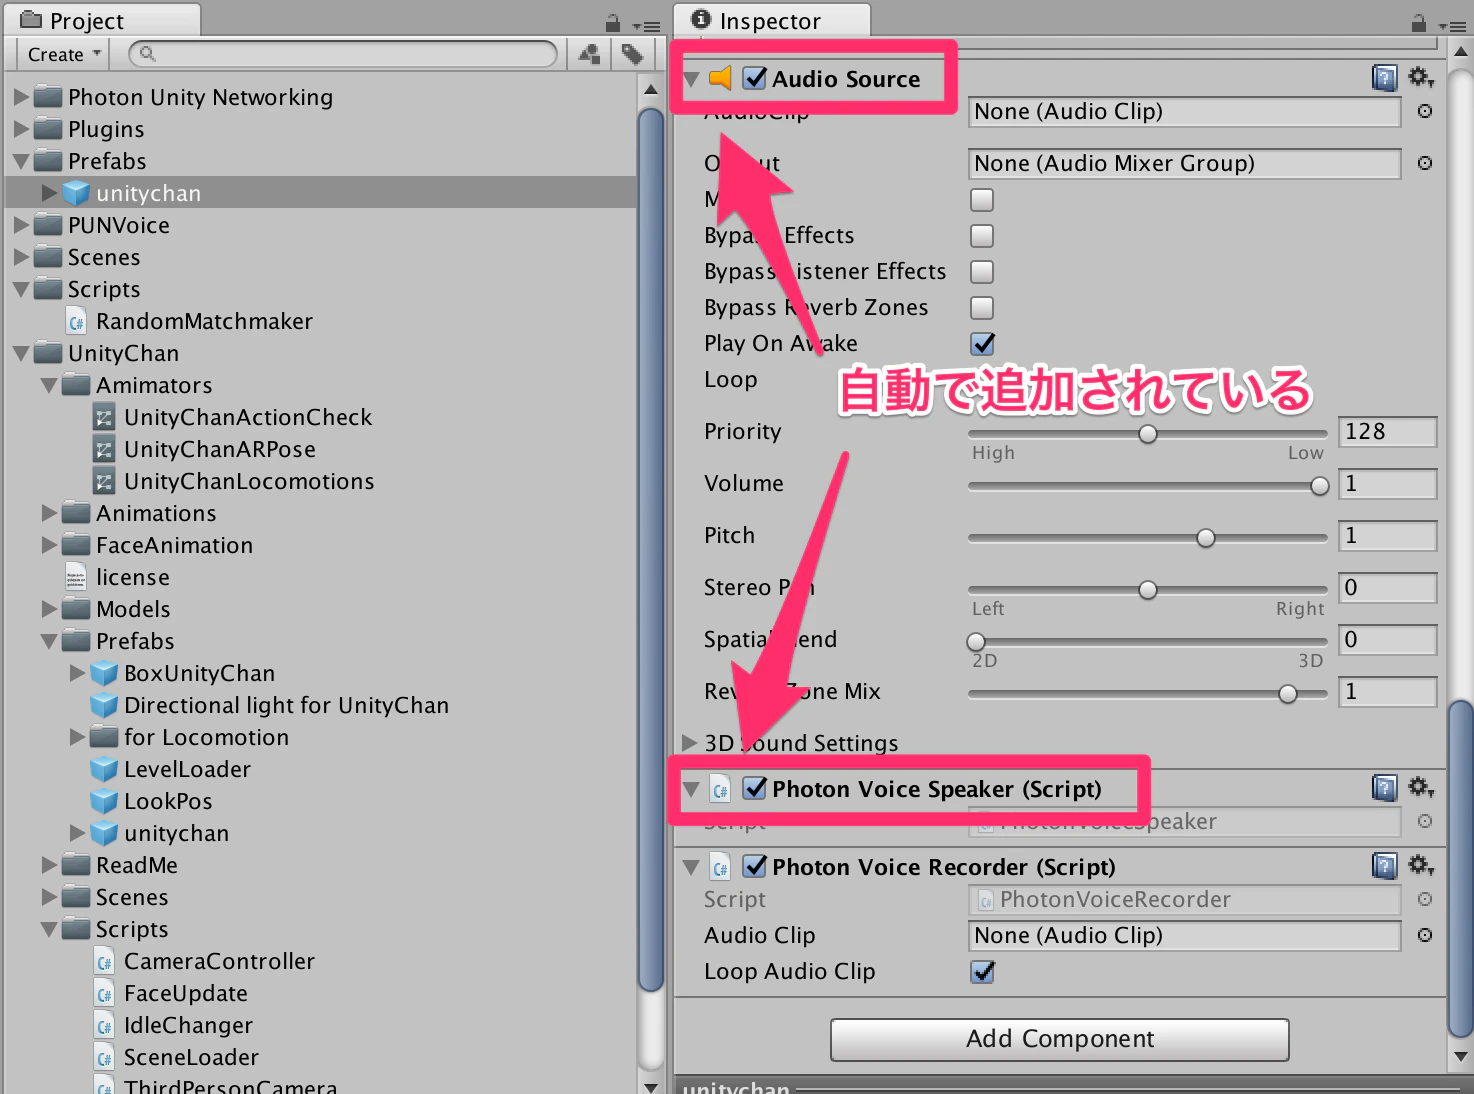This screenshot has width=1474, height=1094.
Task: Click the Add Component button
Action: pyautogui.click(x=1059, y=1039)
